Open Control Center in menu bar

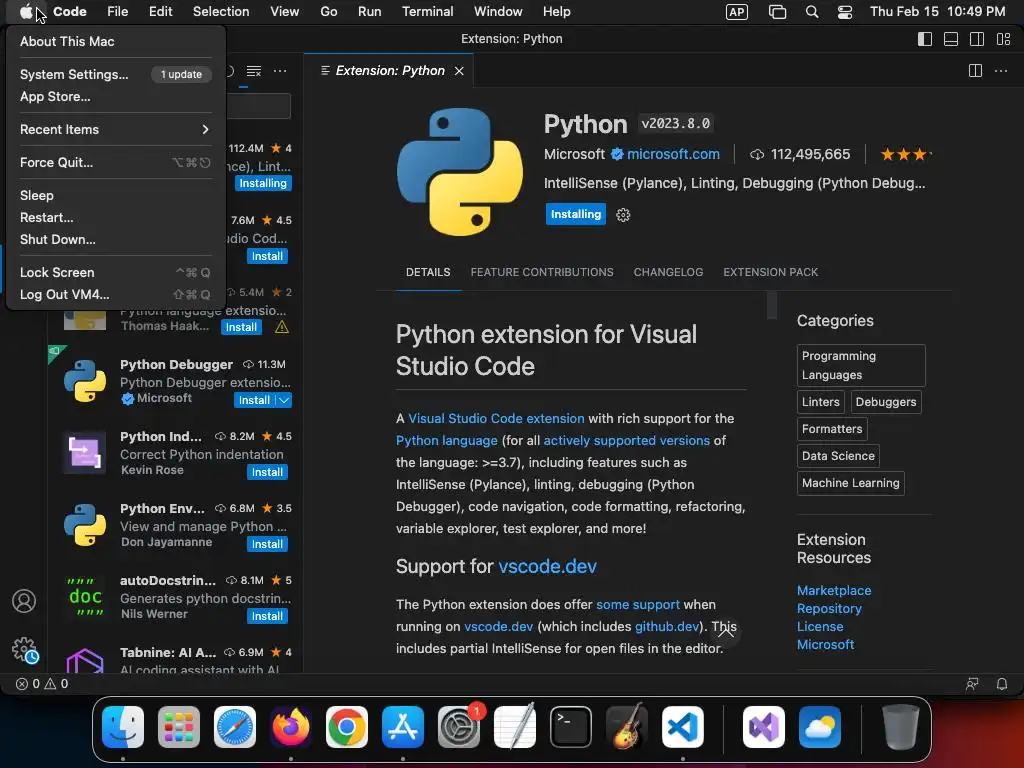pyautogui.click(x=844, y=12)
